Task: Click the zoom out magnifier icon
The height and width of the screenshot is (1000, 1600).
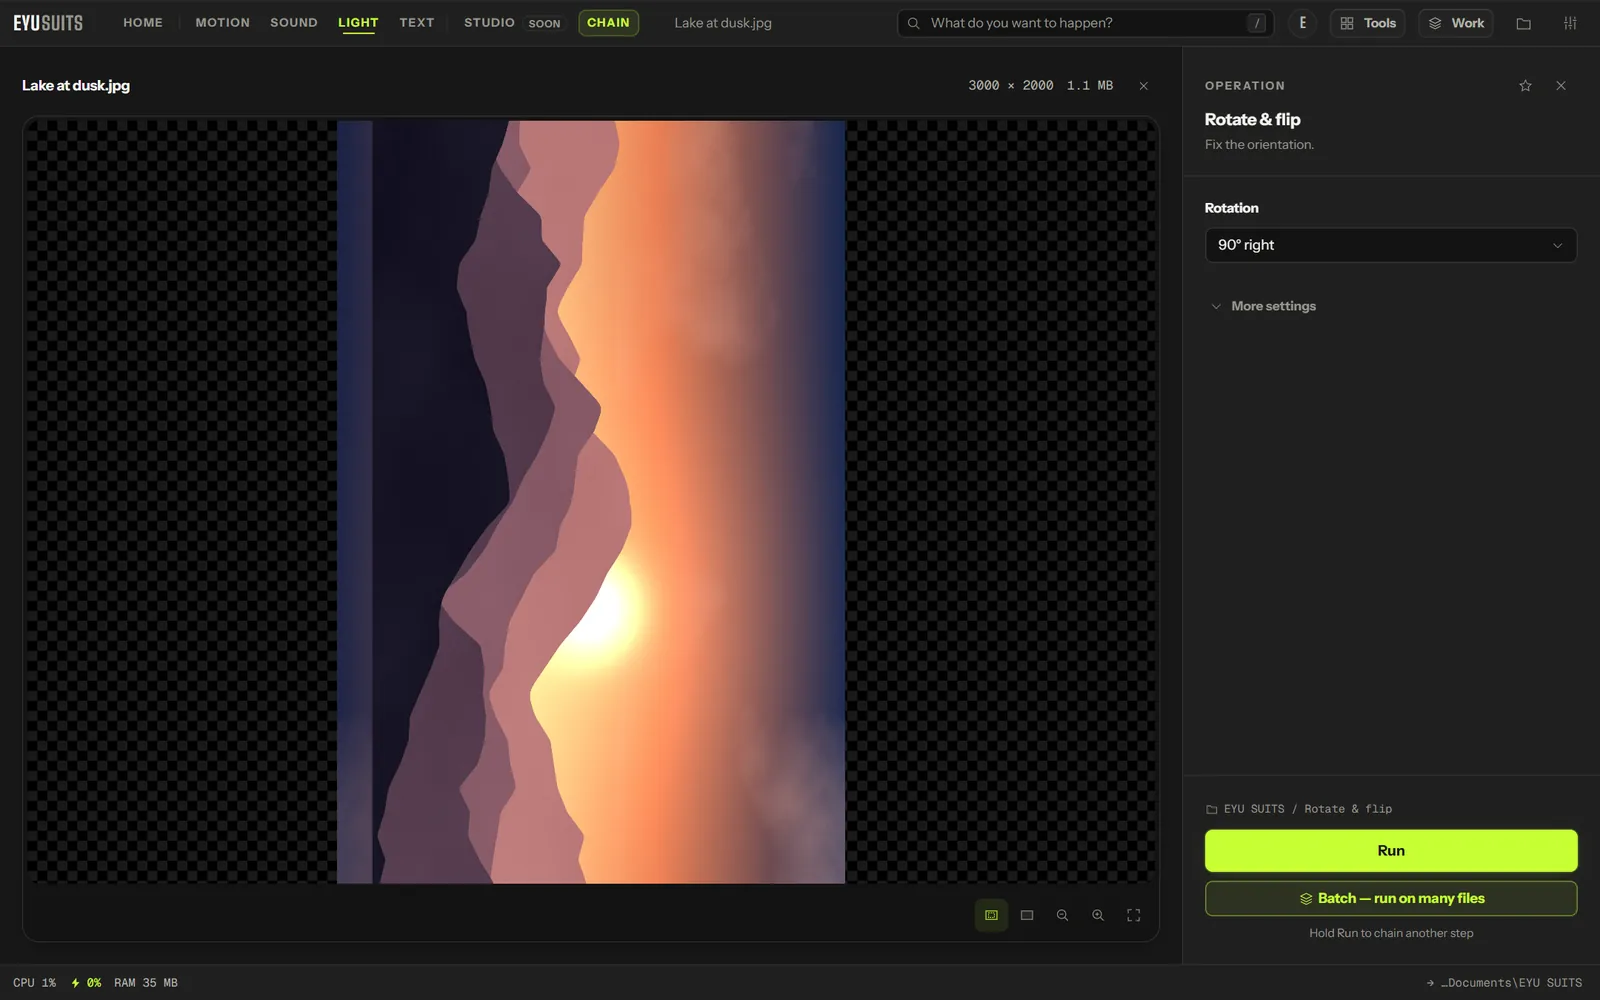Action: (1062, 915)
